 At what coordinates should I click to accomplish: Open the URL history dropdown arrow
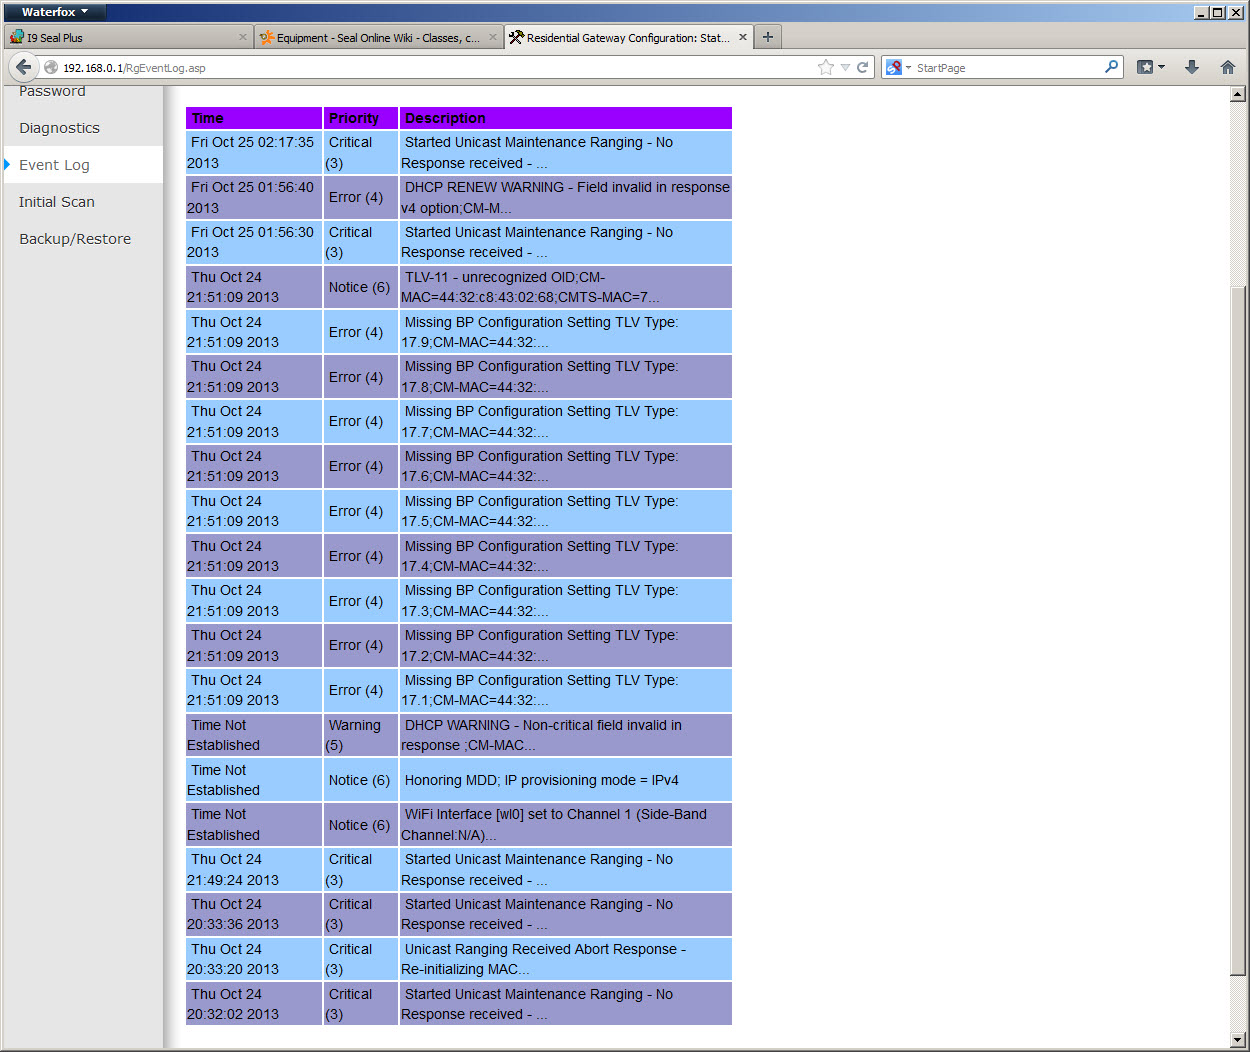point(845,67)
